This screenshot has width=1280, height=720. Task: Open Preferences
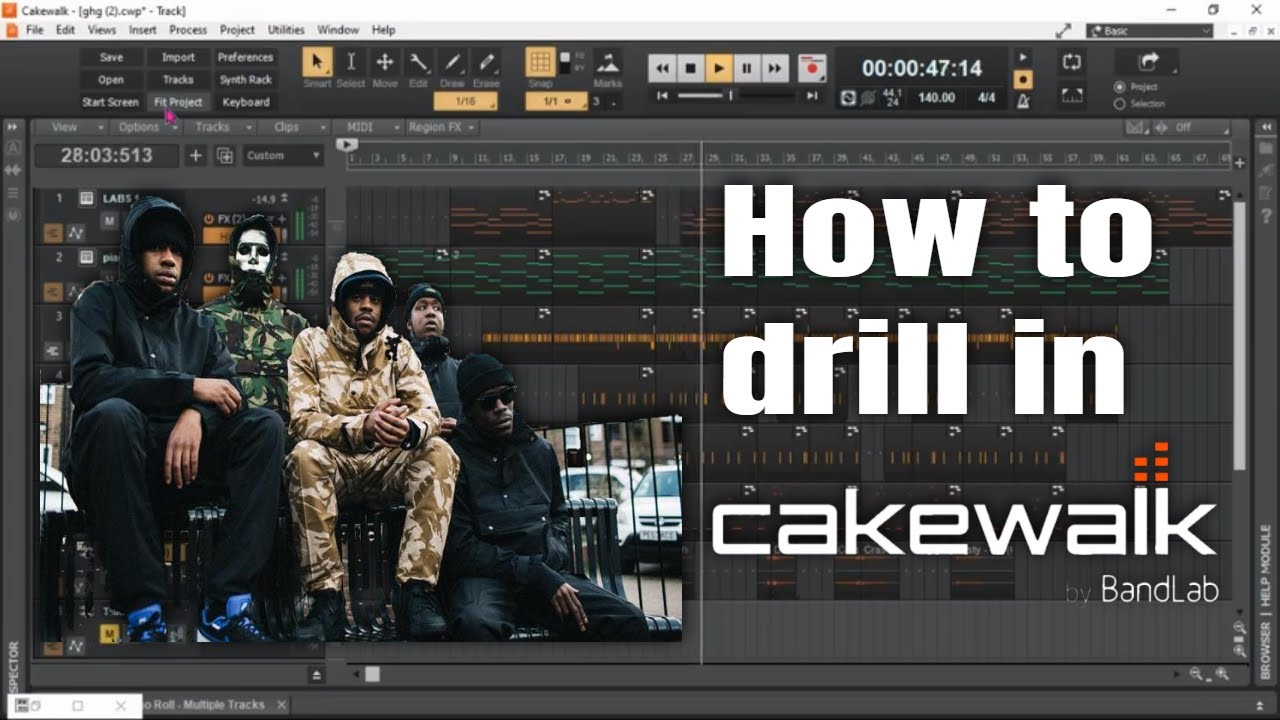tap(245, 58)
